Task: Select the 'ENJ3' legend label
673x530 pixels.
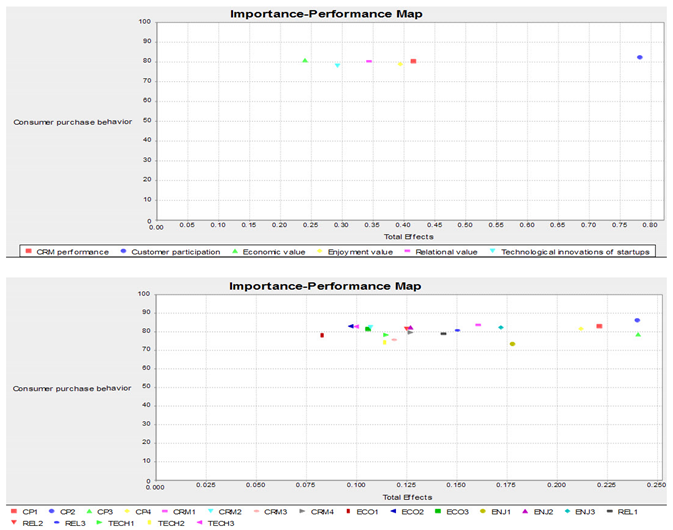Action: 585,512
